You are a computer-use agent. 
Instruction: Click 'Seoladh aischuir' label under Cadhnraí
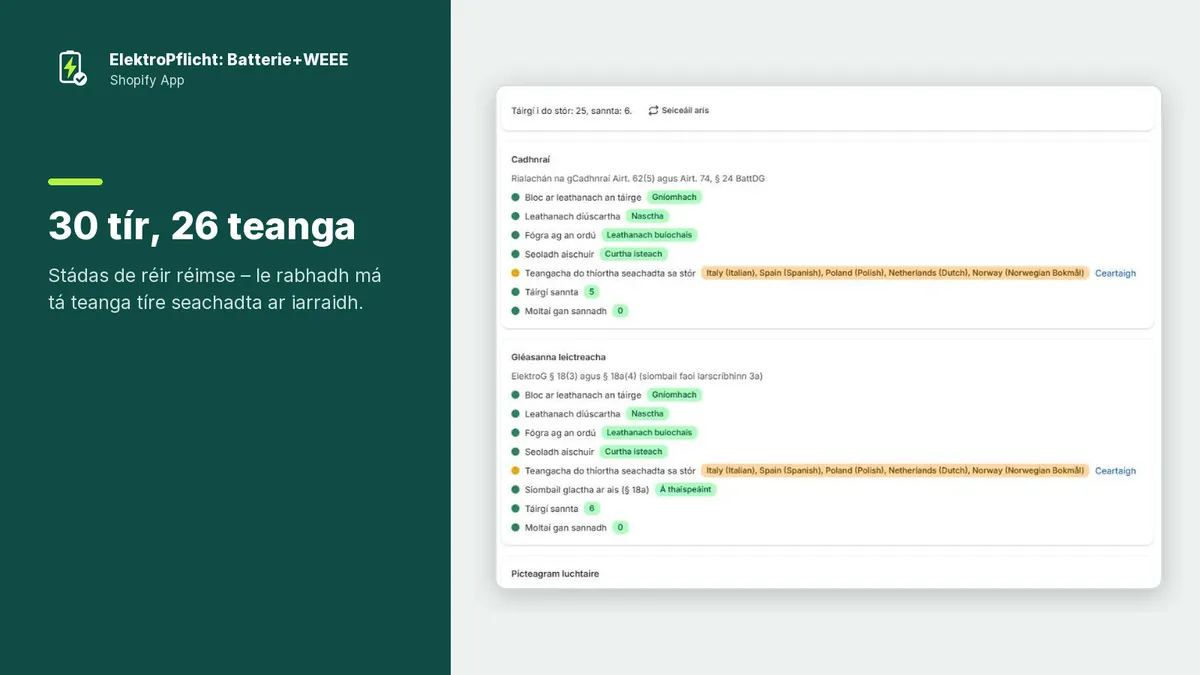click(x=560, y=255)
